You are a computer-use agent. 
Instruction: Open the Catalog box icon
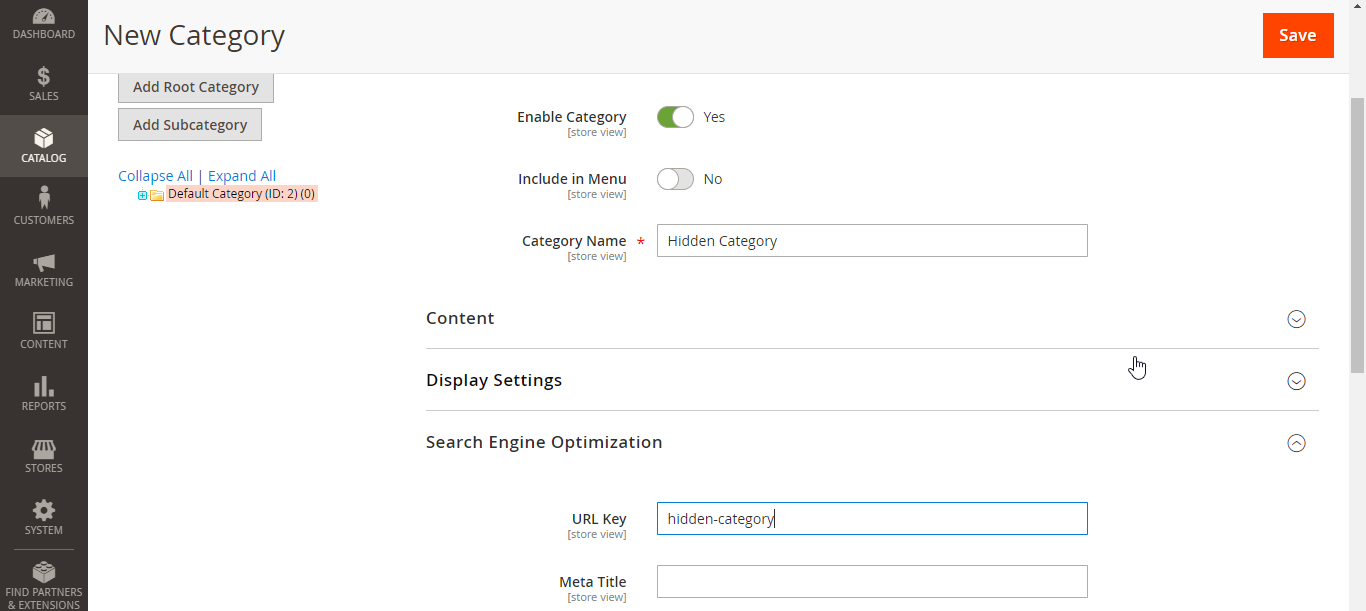click(x=44, y=138)
